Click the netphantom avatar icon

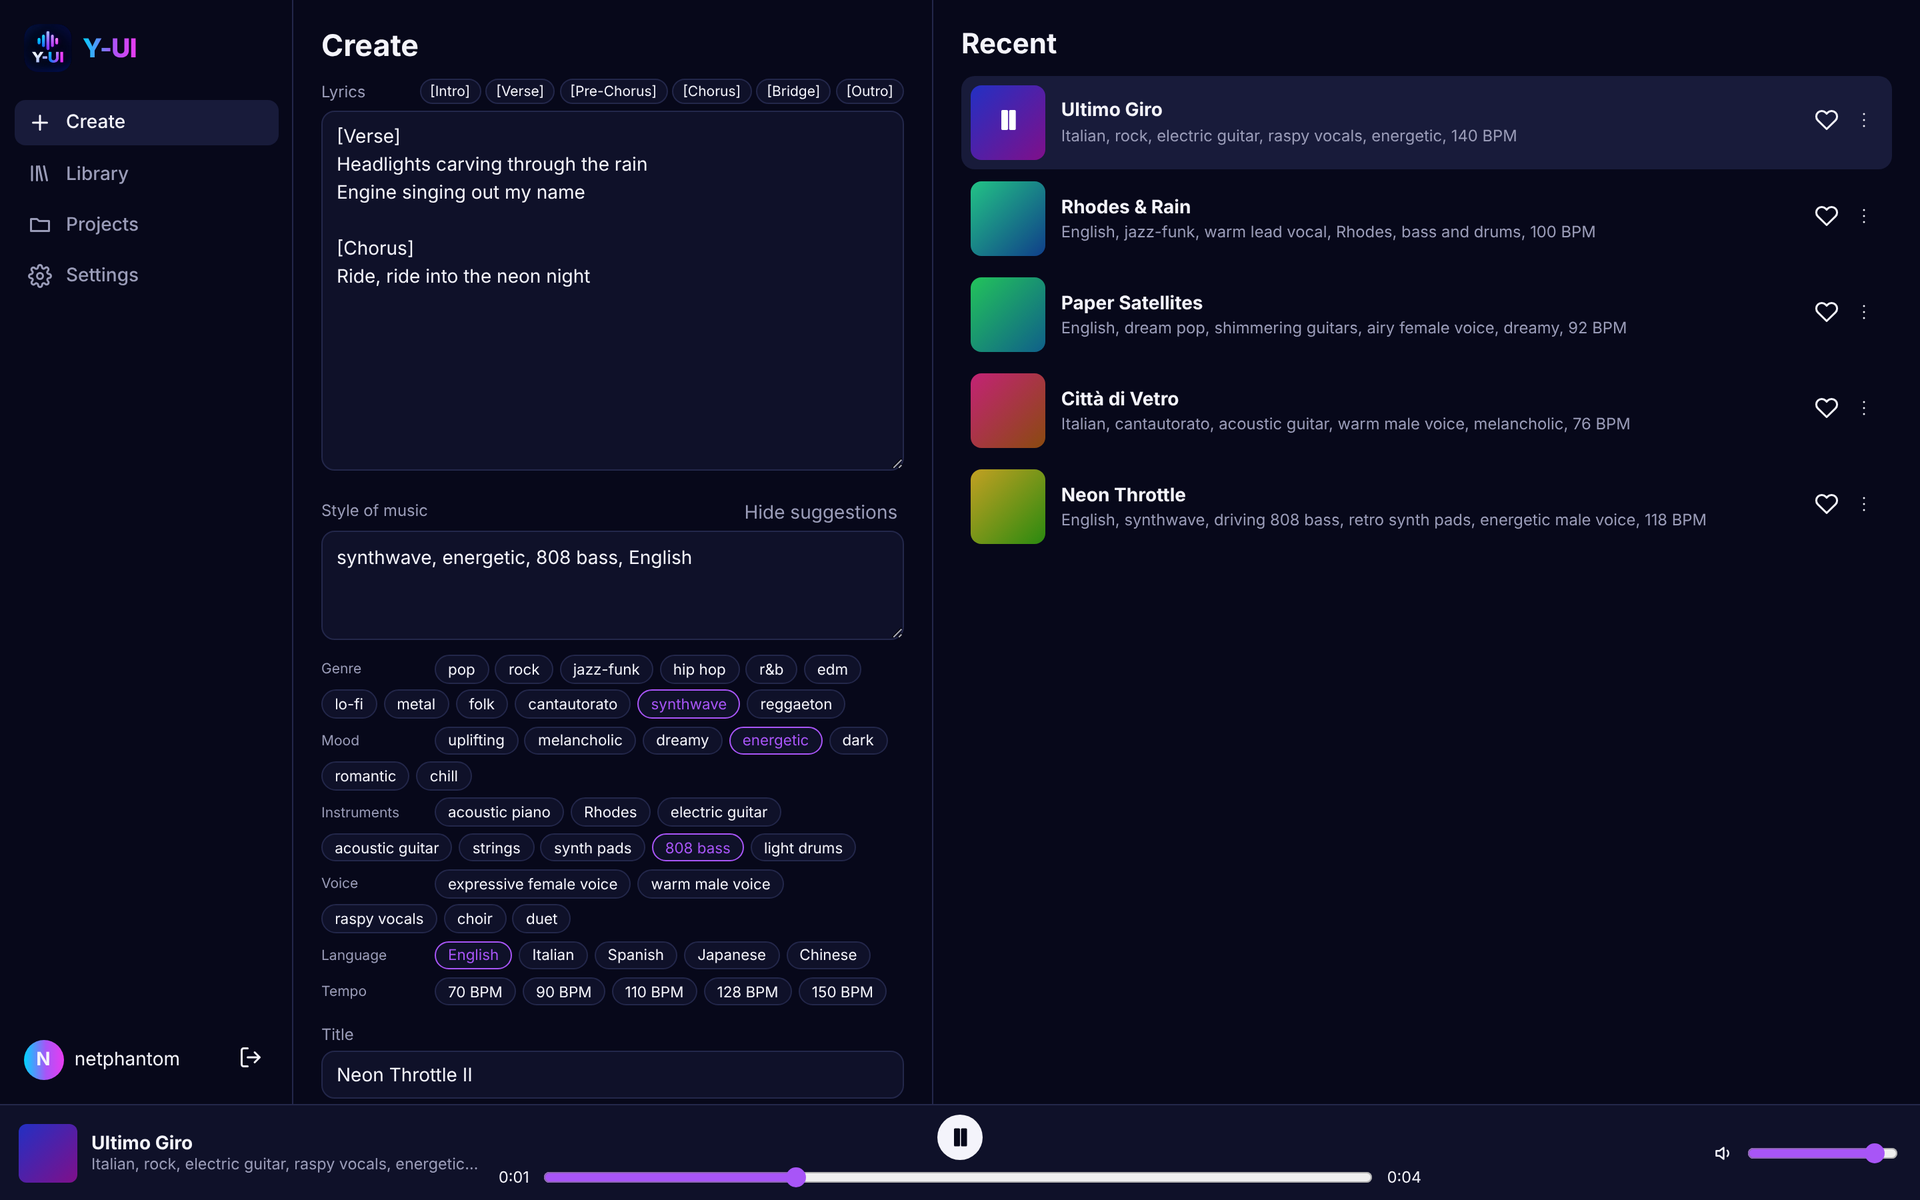43,1059
